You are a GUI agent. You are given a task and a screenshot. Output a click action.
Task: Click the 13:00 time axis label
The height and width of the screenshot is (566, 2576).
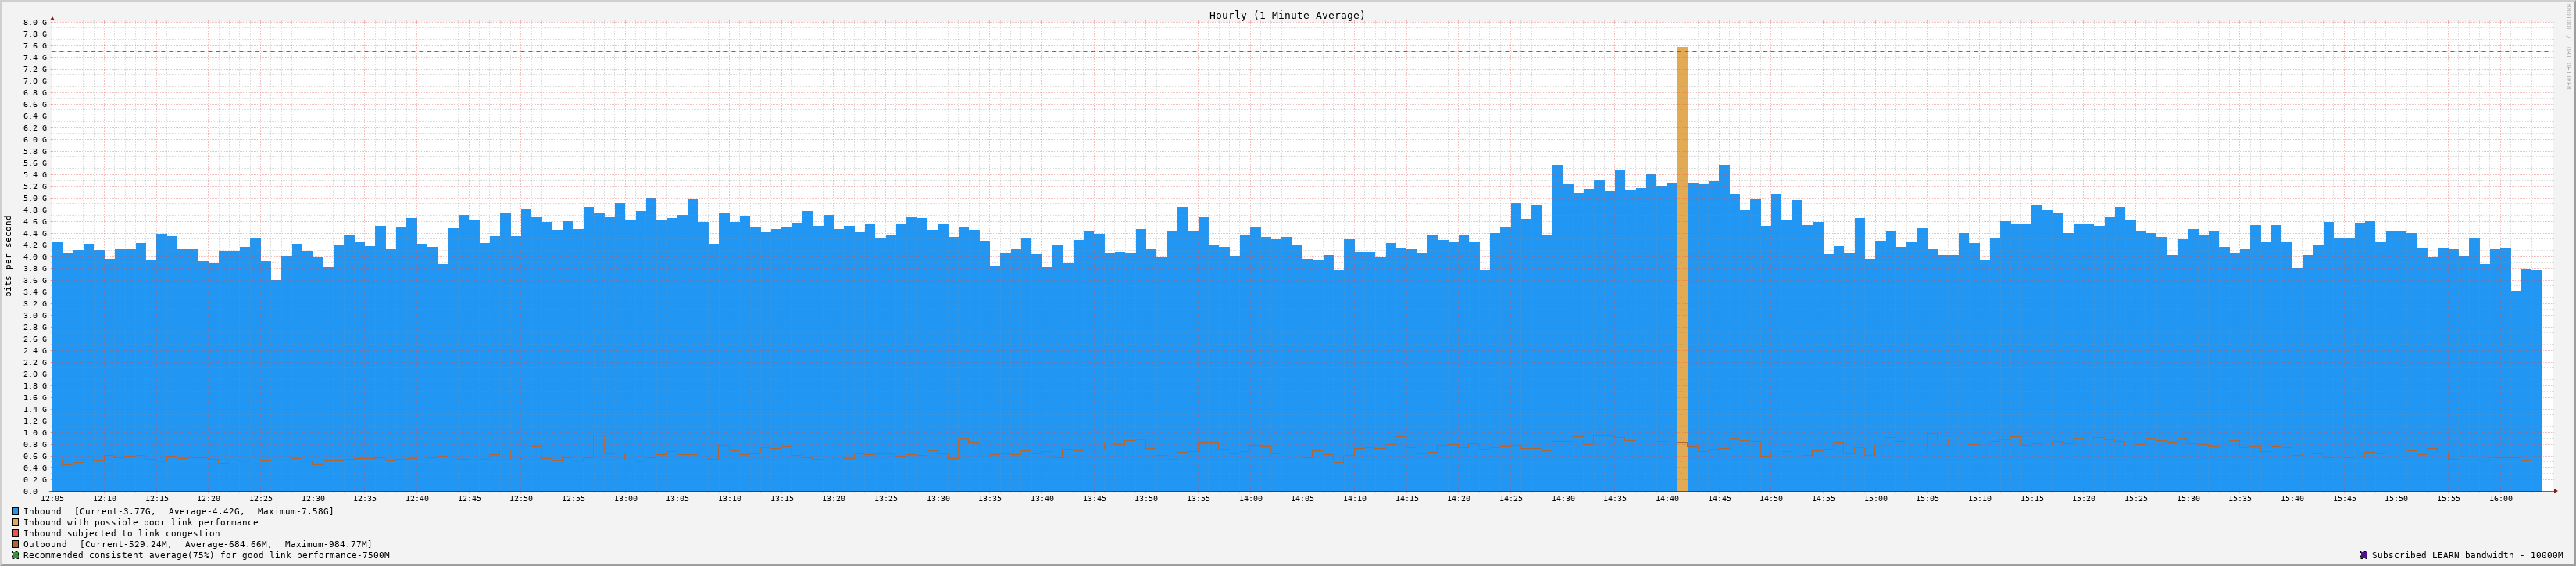[625, 498]
